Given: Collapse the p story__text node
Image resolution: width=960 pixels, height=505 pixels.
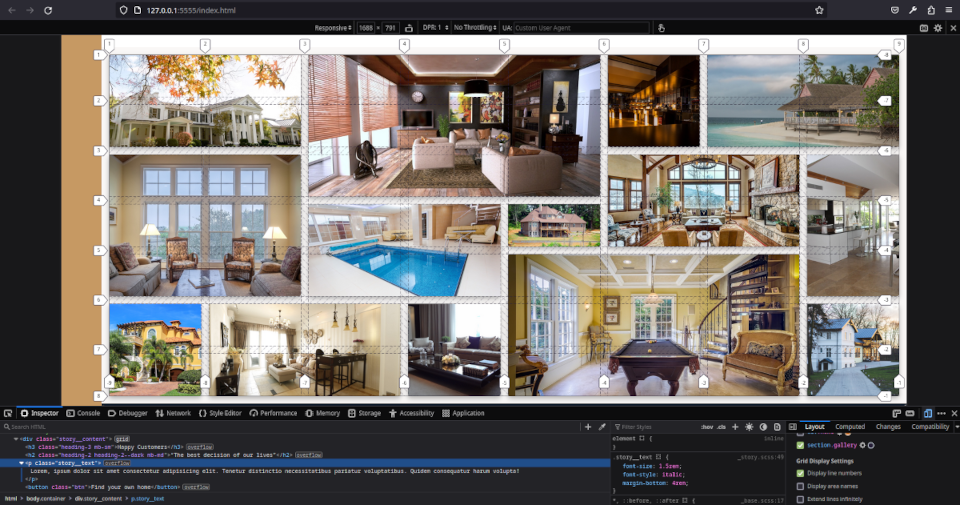Looking at the screenshot, I should [21, 463].
